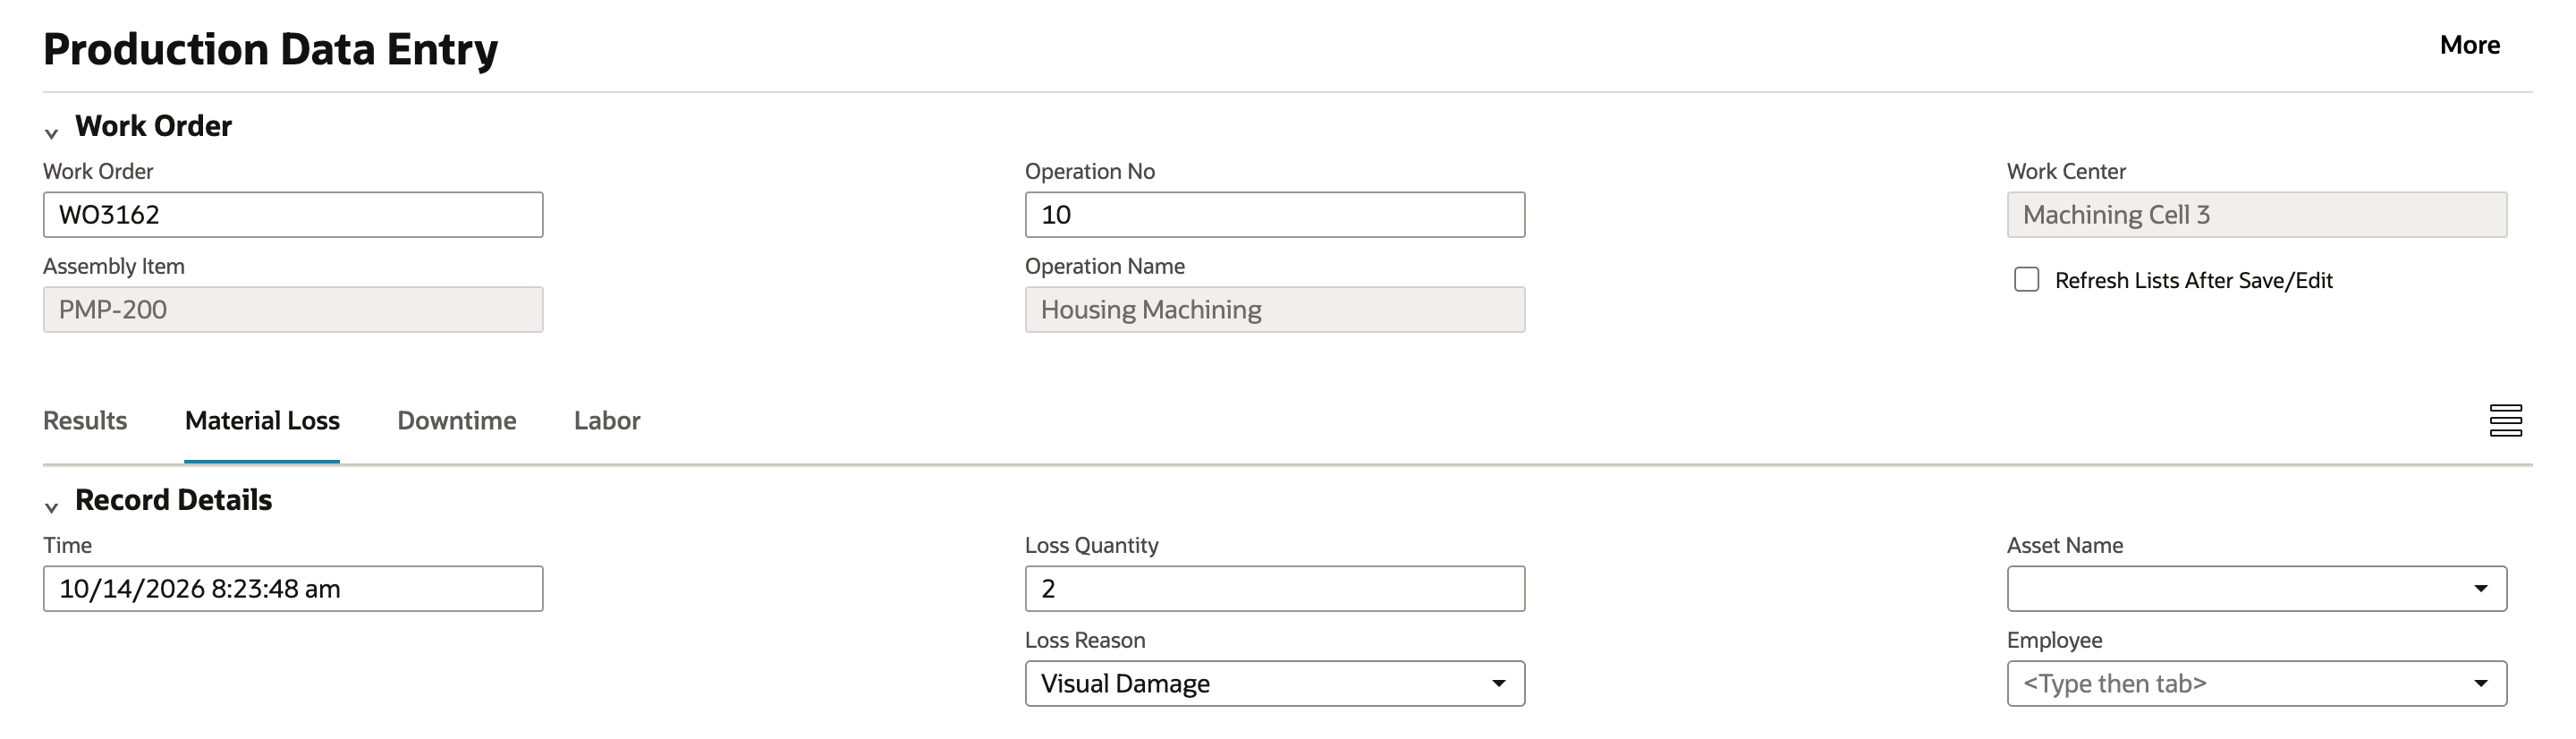Viewport: 2576px width, 739px height.
Task: Switch to the Results tab
Action: [85, 421]
